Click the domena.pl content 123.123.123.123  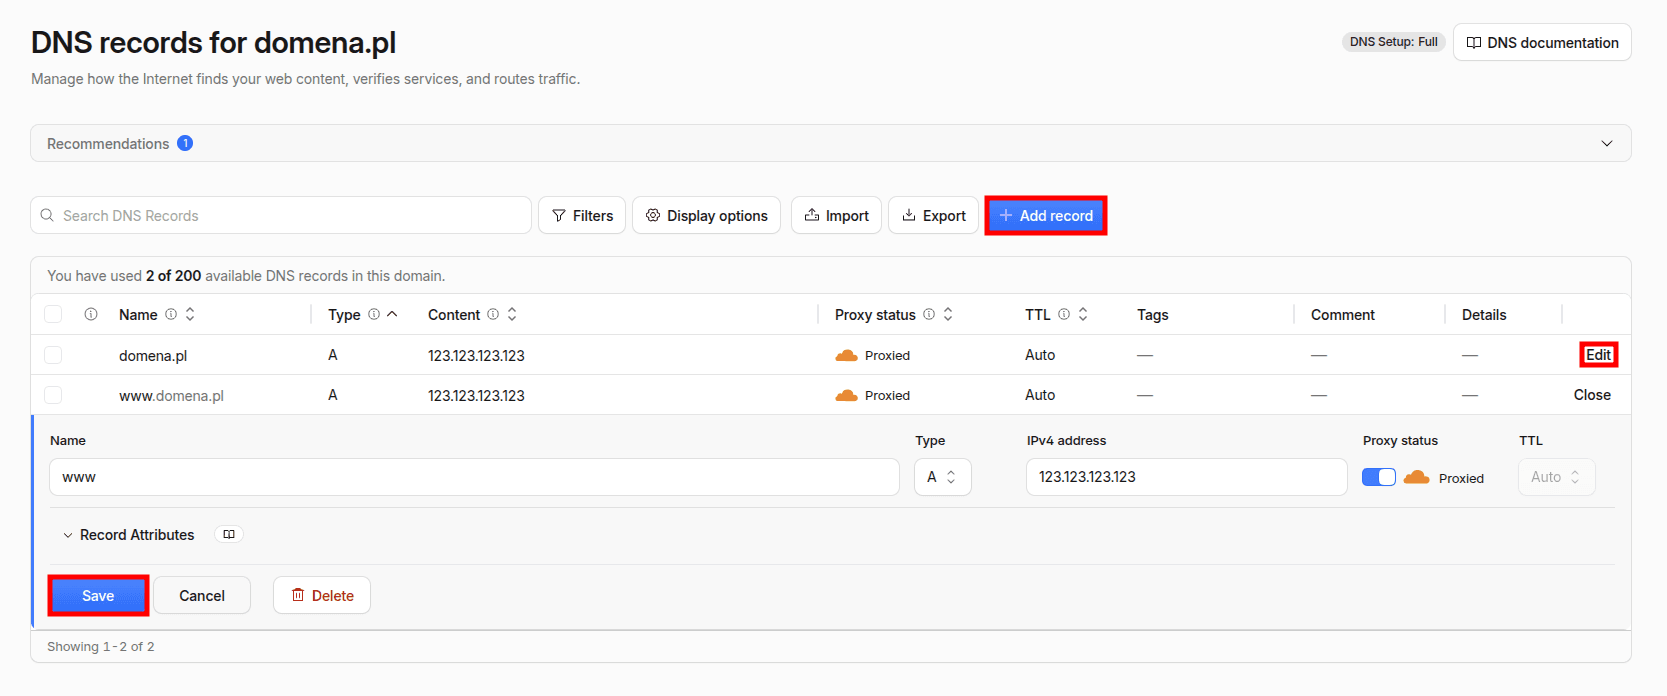coord(476,355)
